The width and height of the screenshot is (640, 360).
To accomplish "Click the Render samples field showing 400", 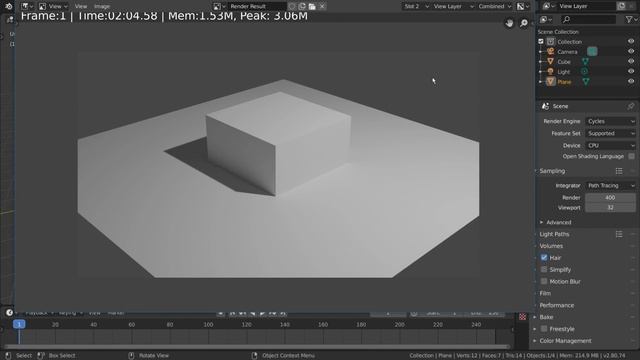I will (610, 198).
